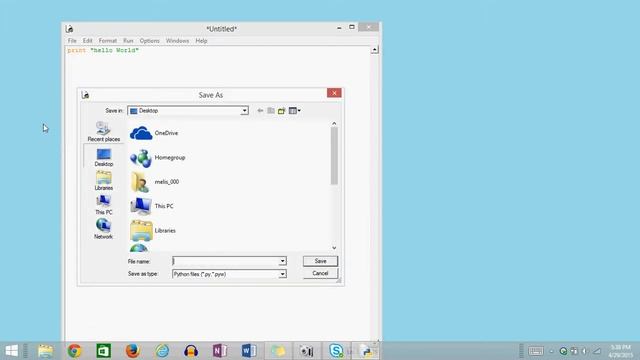640x360 pixels.
Task: Open the Windows Start button
Action: 11,351
